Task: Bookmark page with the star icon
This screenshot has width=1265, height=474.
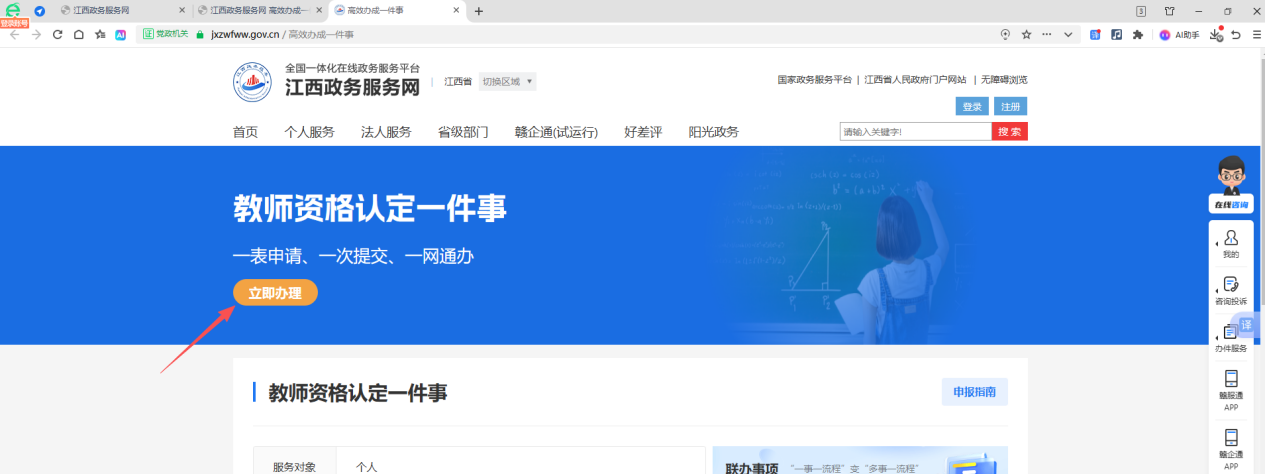Action: pyautogui.click(x=1026, y=34)
